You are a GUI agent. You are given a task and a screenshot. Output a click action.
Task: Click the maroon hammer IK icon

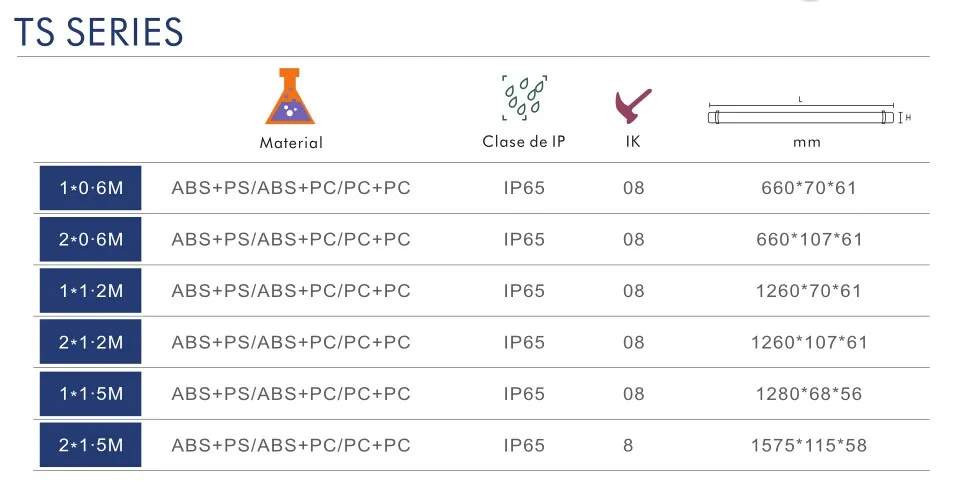(x=630, y=103)
